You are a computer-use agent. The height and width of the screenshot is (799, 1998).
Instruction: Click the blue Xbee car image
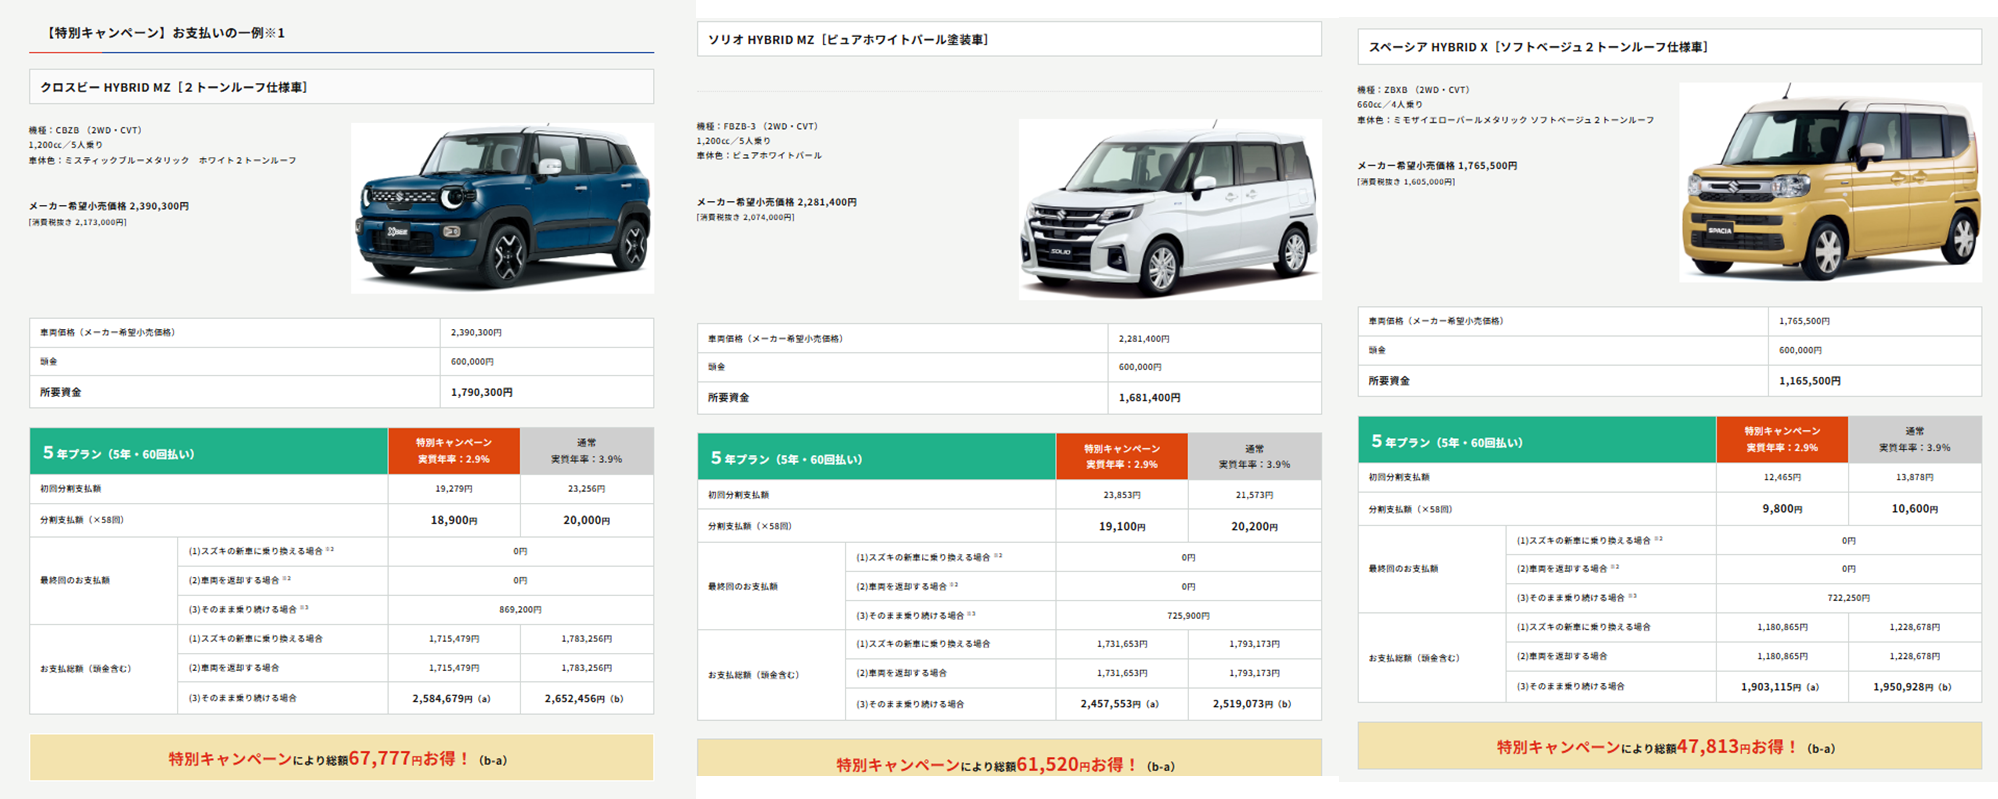pyautogui.click(x=502, y=208)
